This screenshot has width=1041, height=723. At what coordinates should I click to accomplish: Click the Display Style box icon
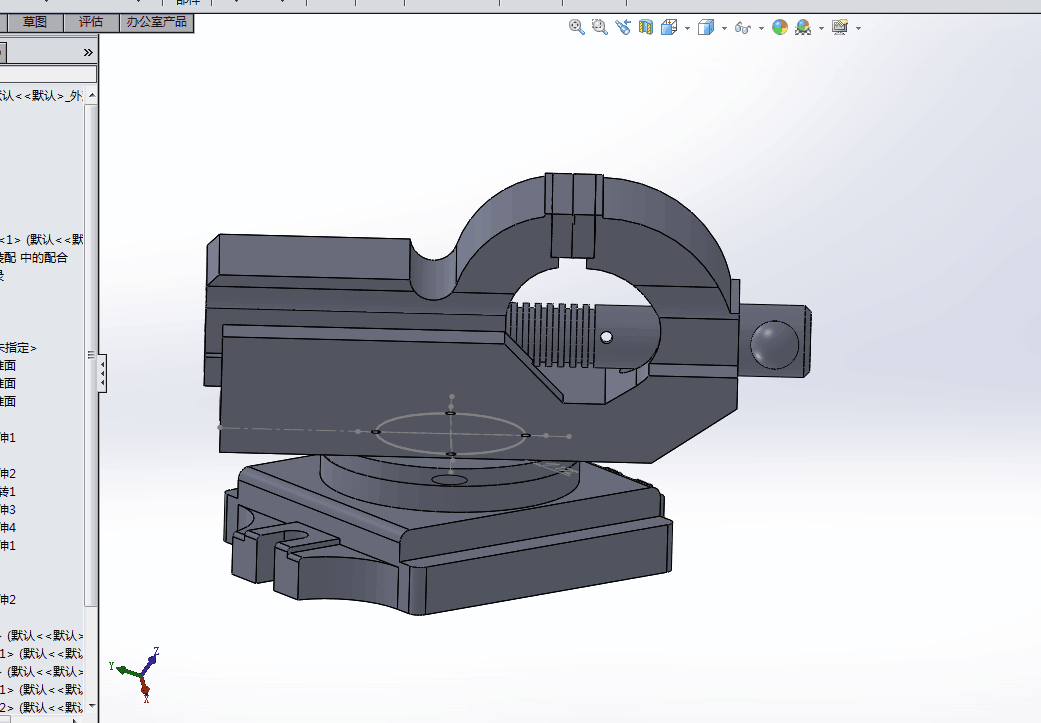click(x=706, y=27)
